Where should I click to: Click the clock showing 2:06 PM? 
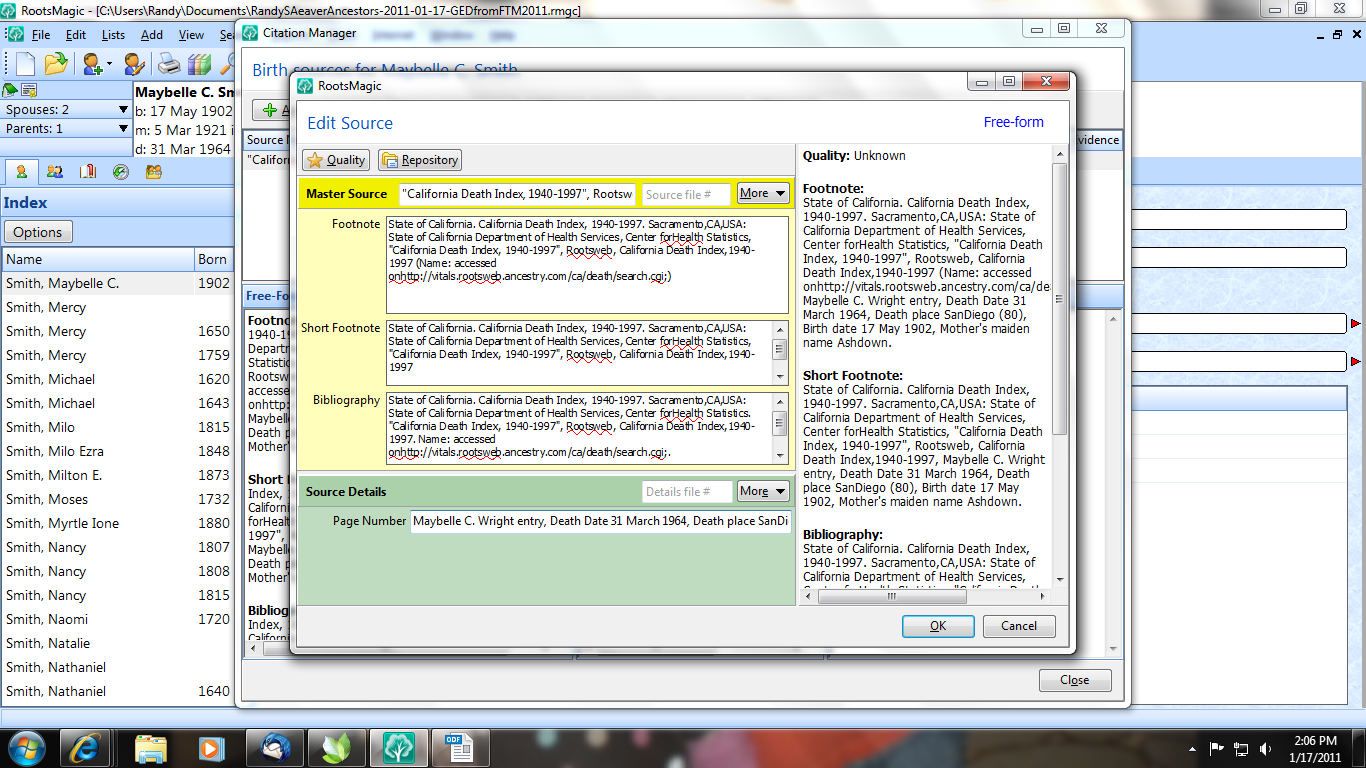click(1314, 740)
